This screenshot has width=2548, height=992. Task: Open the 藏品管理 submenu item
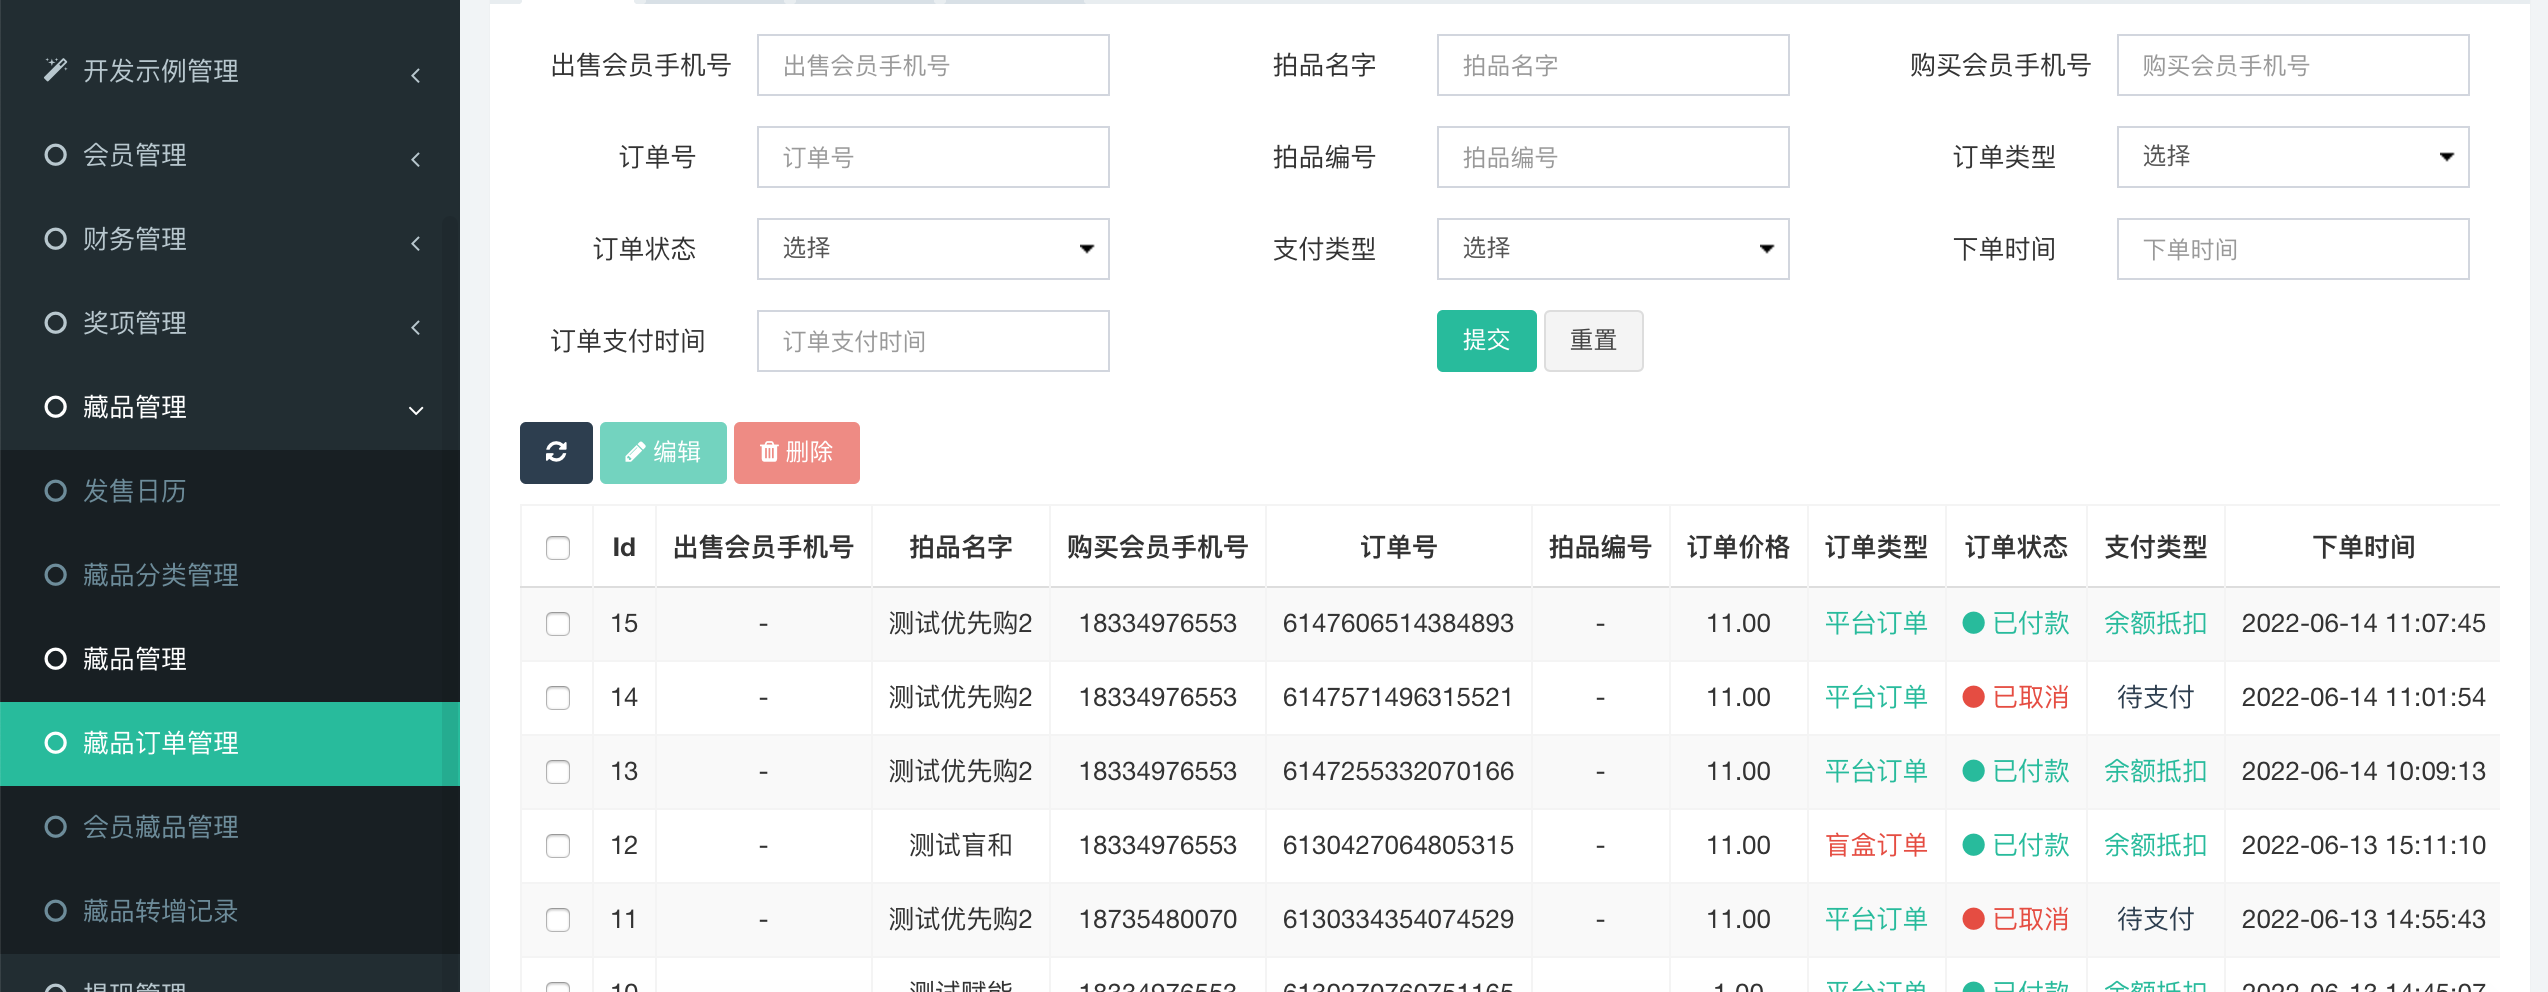230,659
